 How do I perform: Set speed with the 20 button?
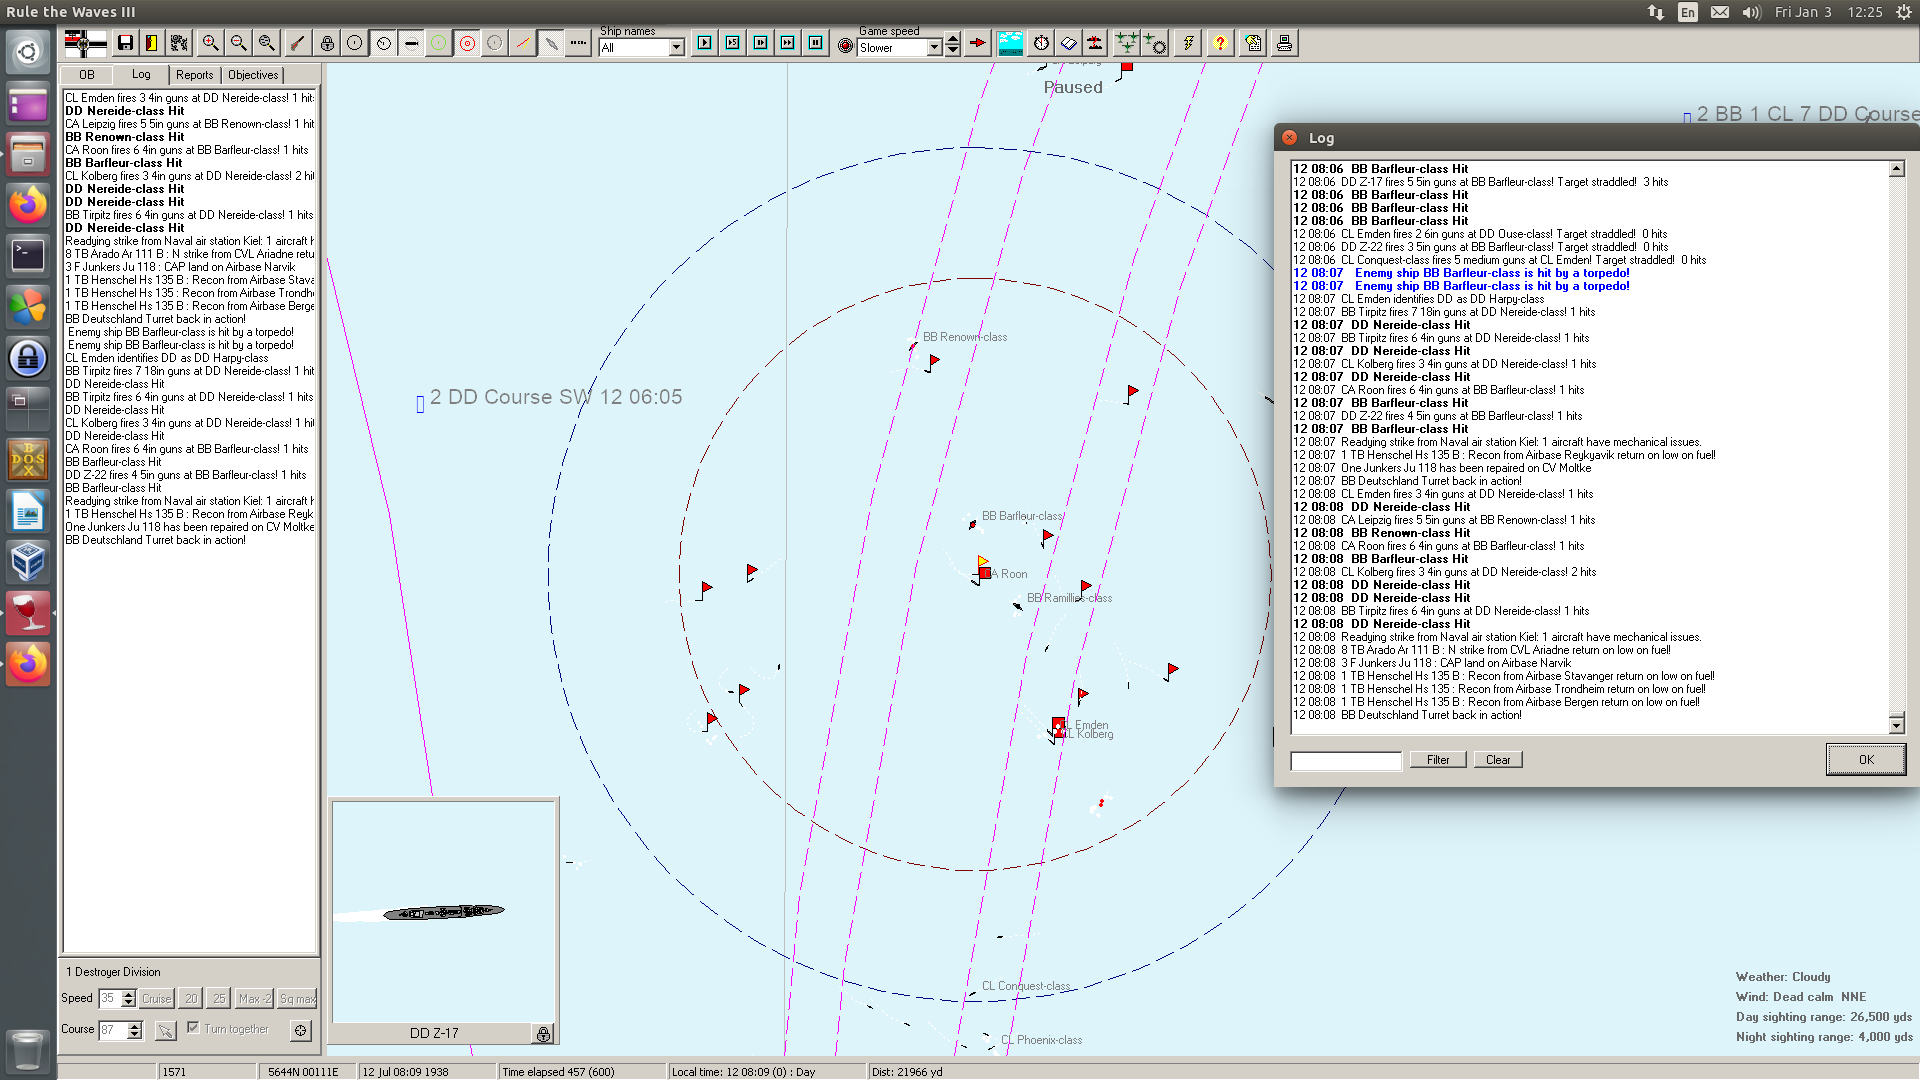[x=191, y=998]
